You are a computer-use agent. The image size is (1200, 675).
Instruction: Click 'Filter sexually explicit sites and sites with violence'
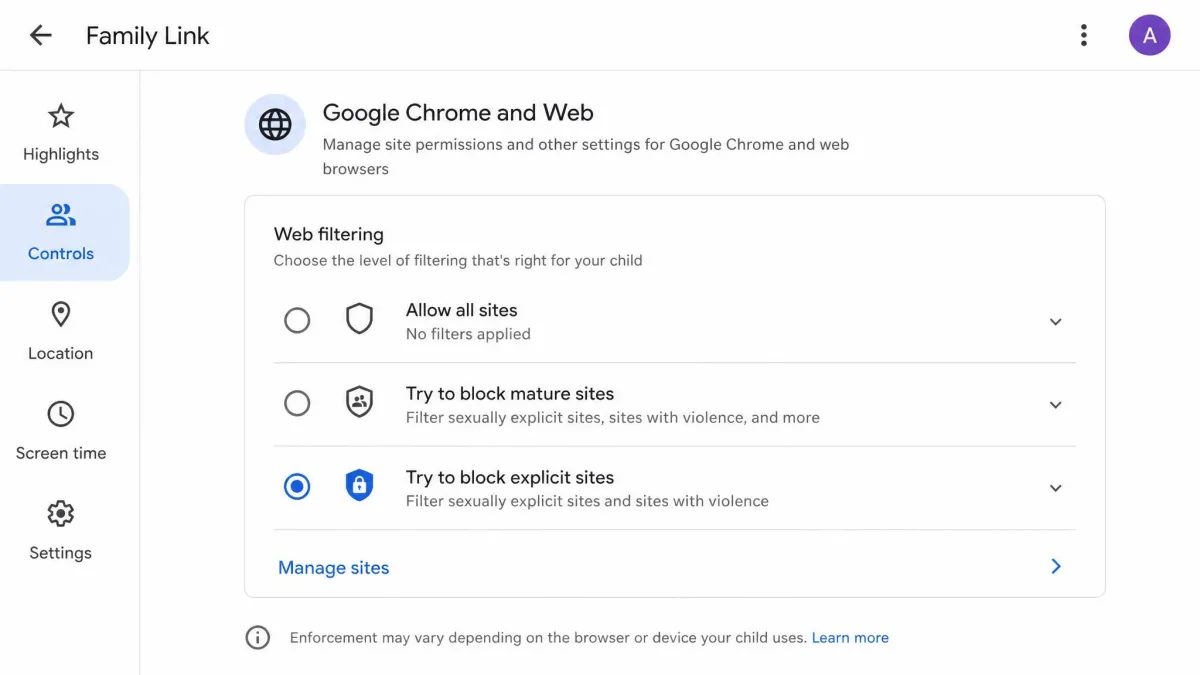(x=587, y=501)
